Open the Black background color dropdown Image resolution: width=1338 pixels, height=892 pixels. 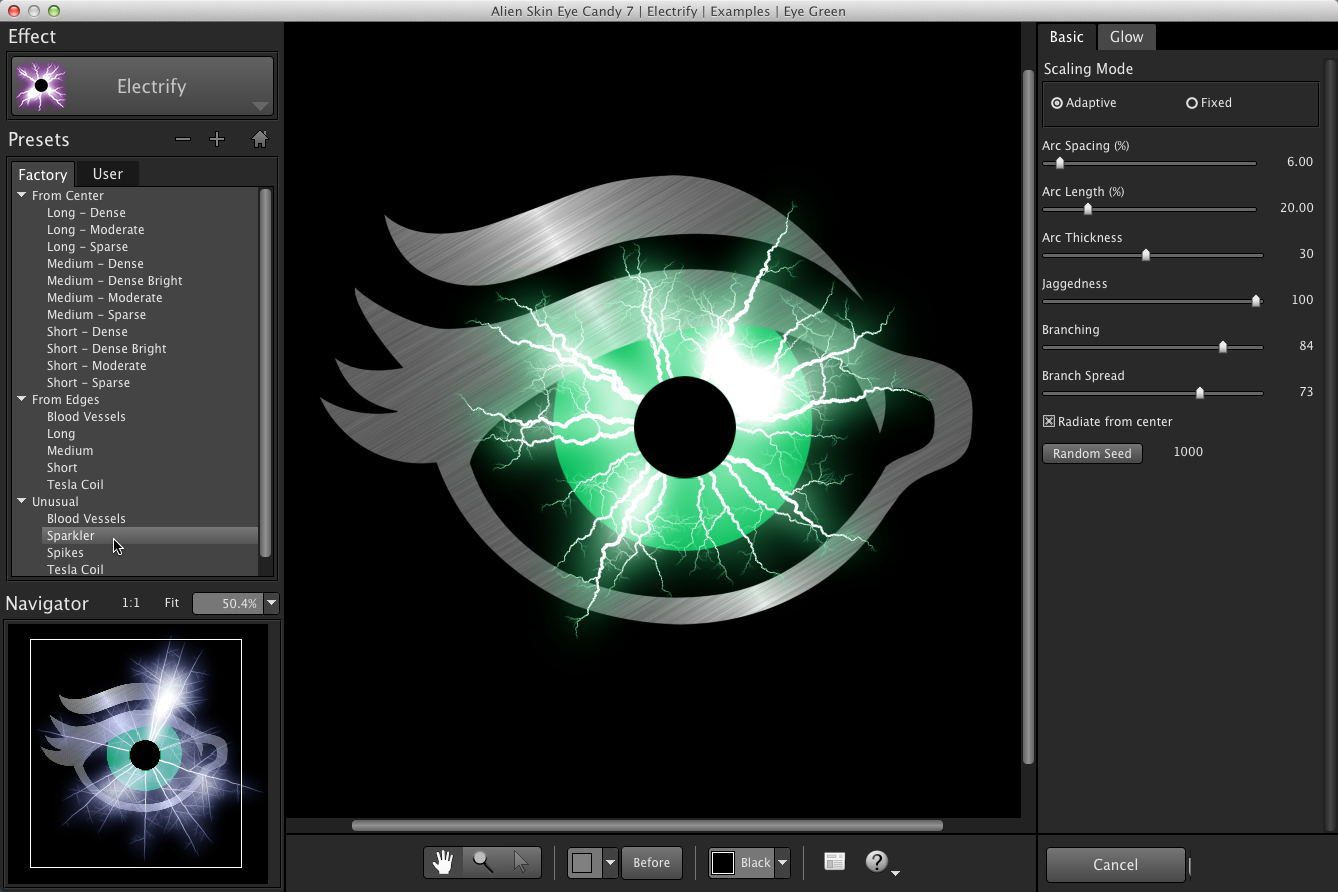click(x=782, y=861)
